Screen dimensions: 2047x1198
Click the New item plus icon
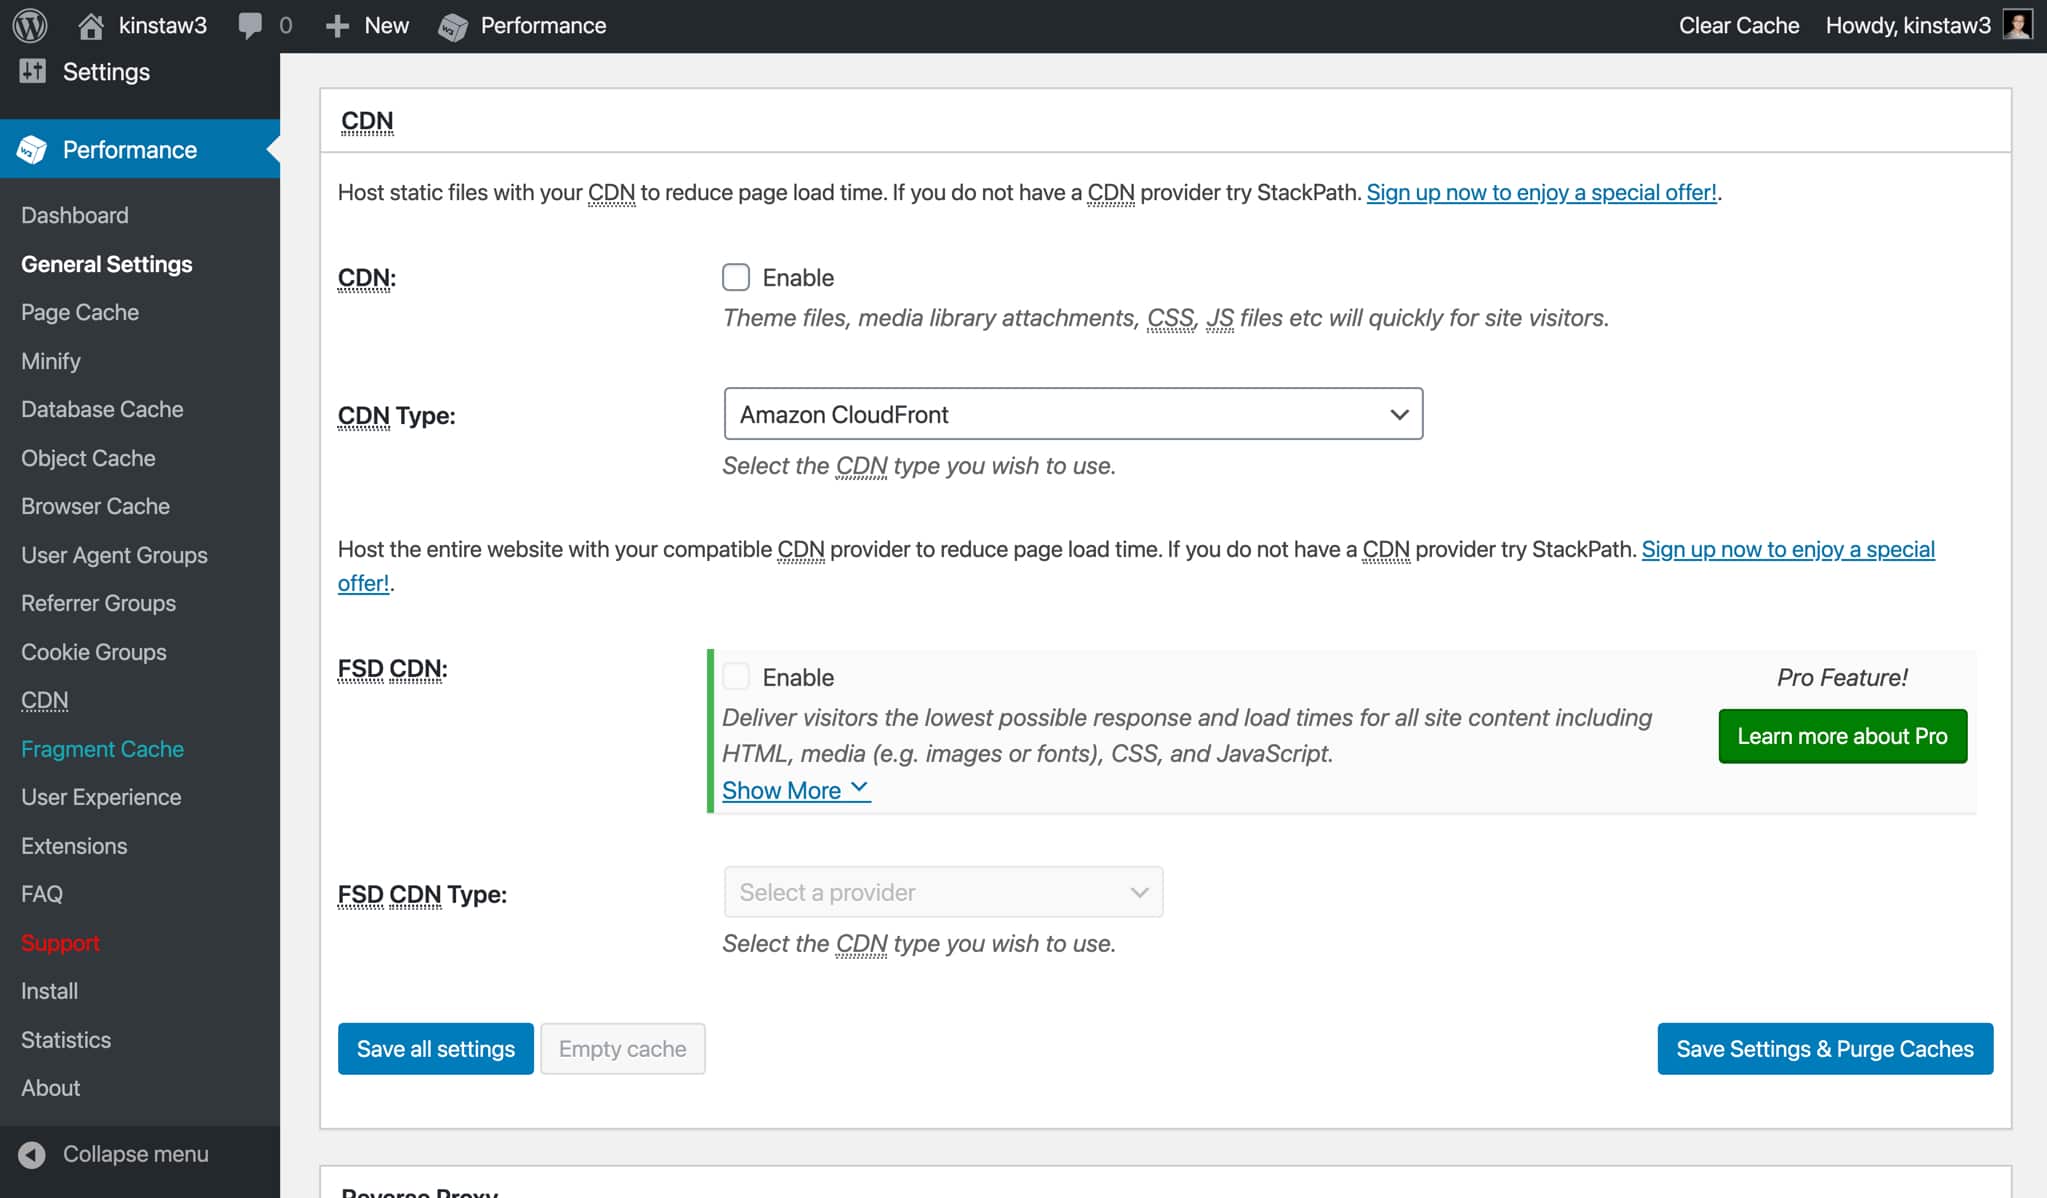338,24
